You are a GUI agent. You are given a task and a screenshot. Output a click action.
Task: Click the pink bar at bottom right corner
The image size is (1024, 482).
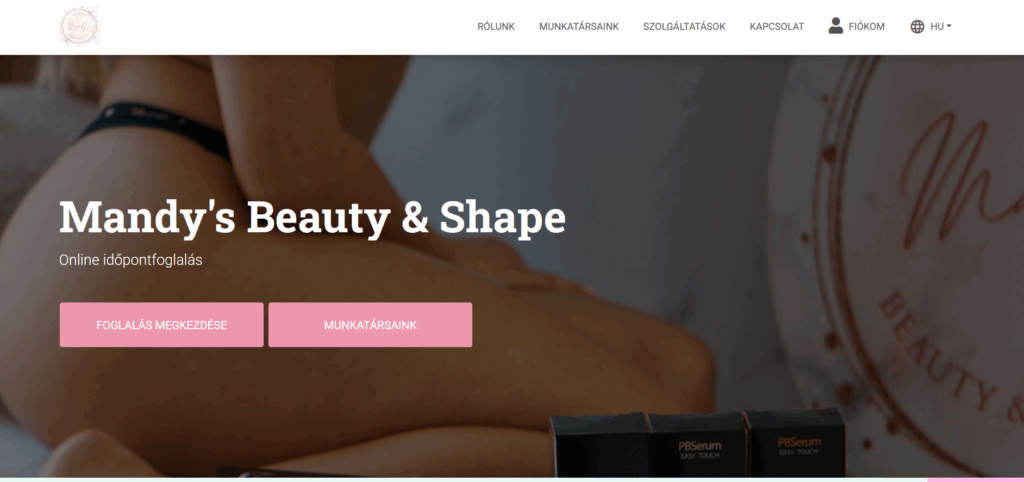click(975, 480)
